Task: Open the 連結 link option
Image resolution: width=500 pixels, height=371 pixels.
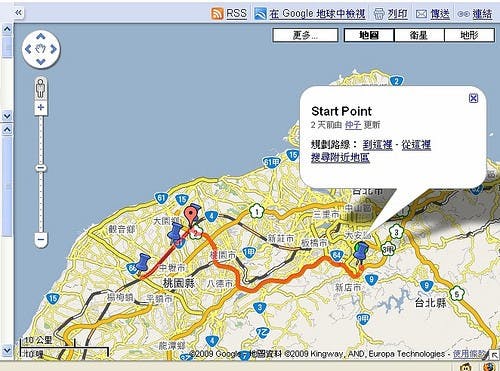Action: click(x=482, y=14)
